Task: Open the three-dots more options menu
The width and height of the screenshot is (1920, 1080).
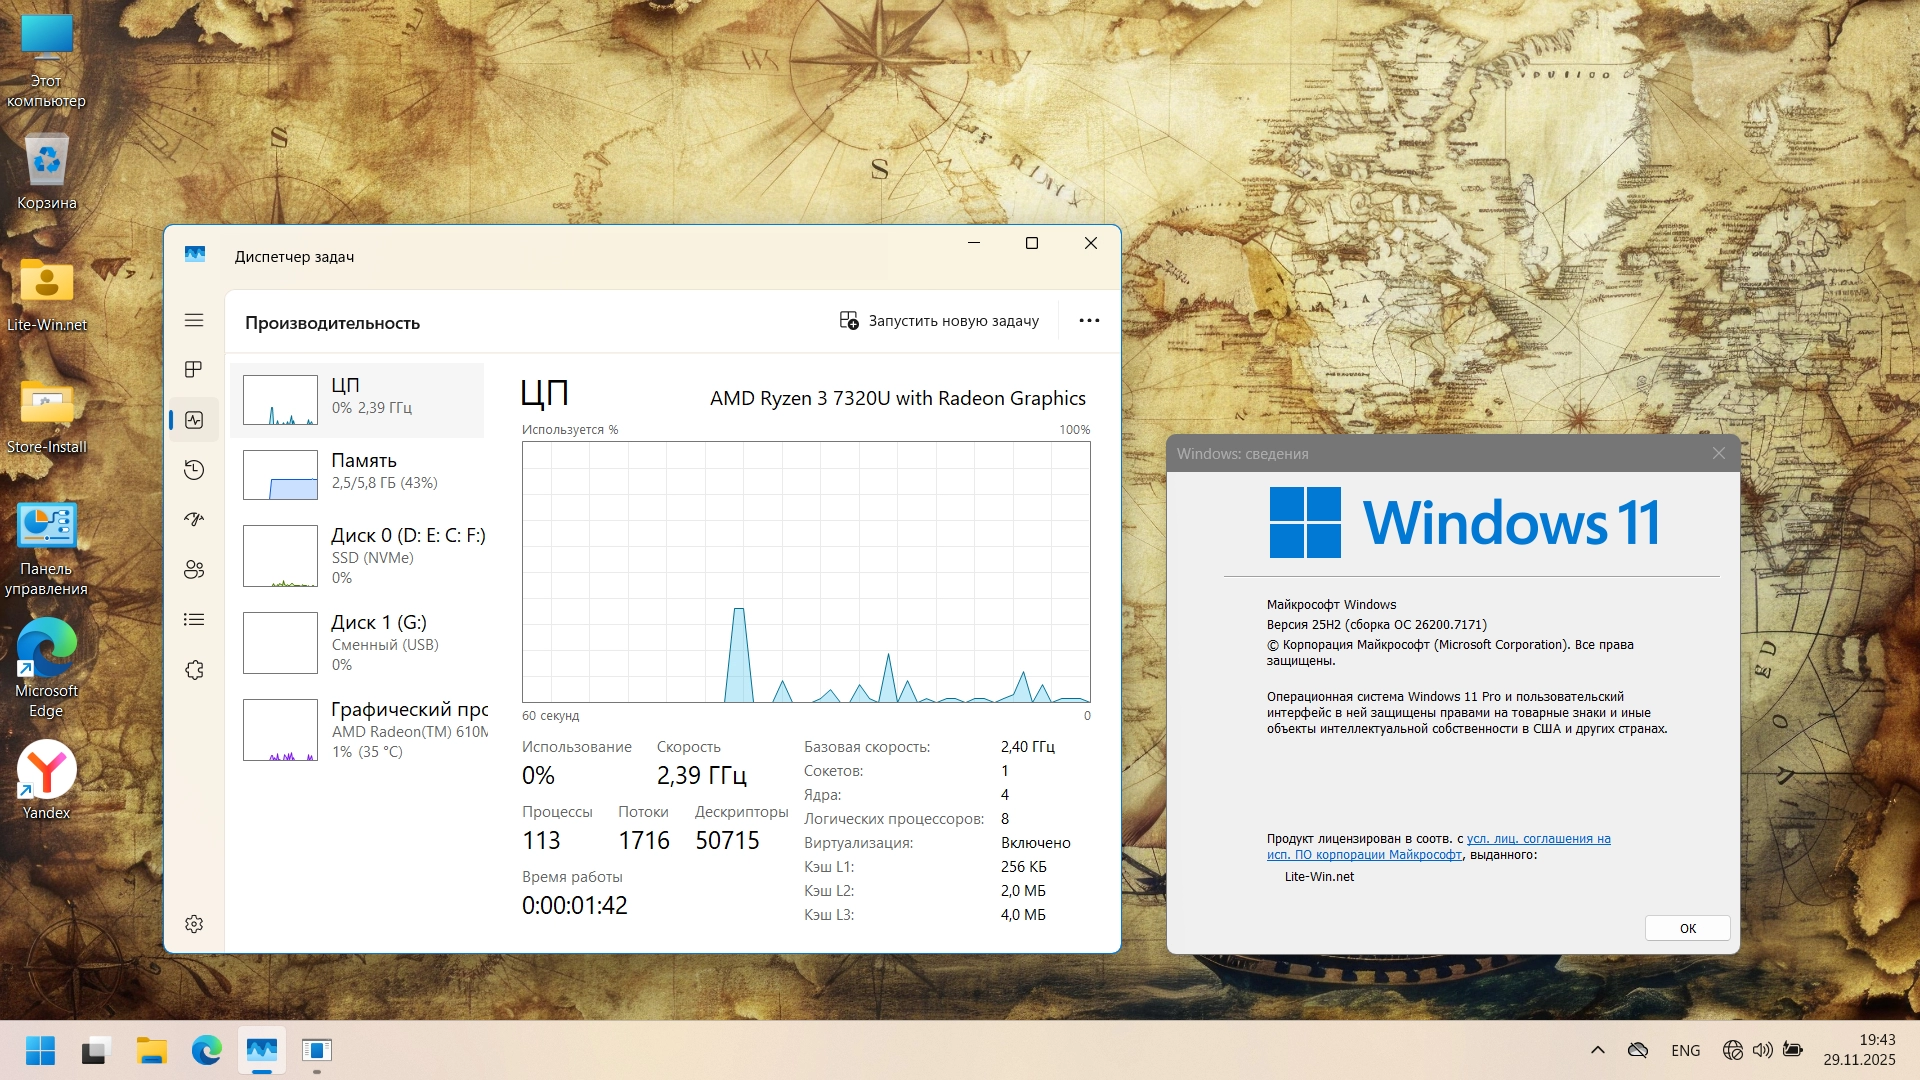Action: coord(1089,321)
